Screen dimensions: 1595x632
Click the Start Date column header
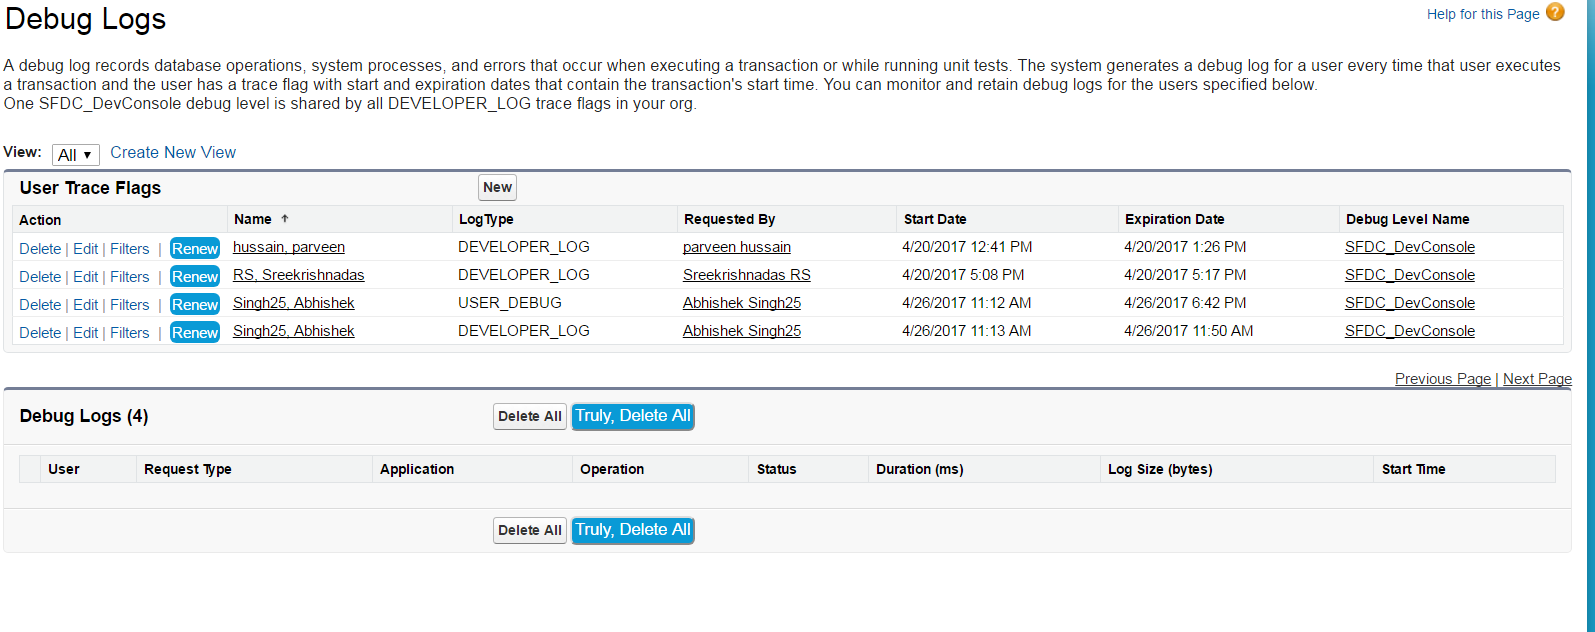[935, 219]
